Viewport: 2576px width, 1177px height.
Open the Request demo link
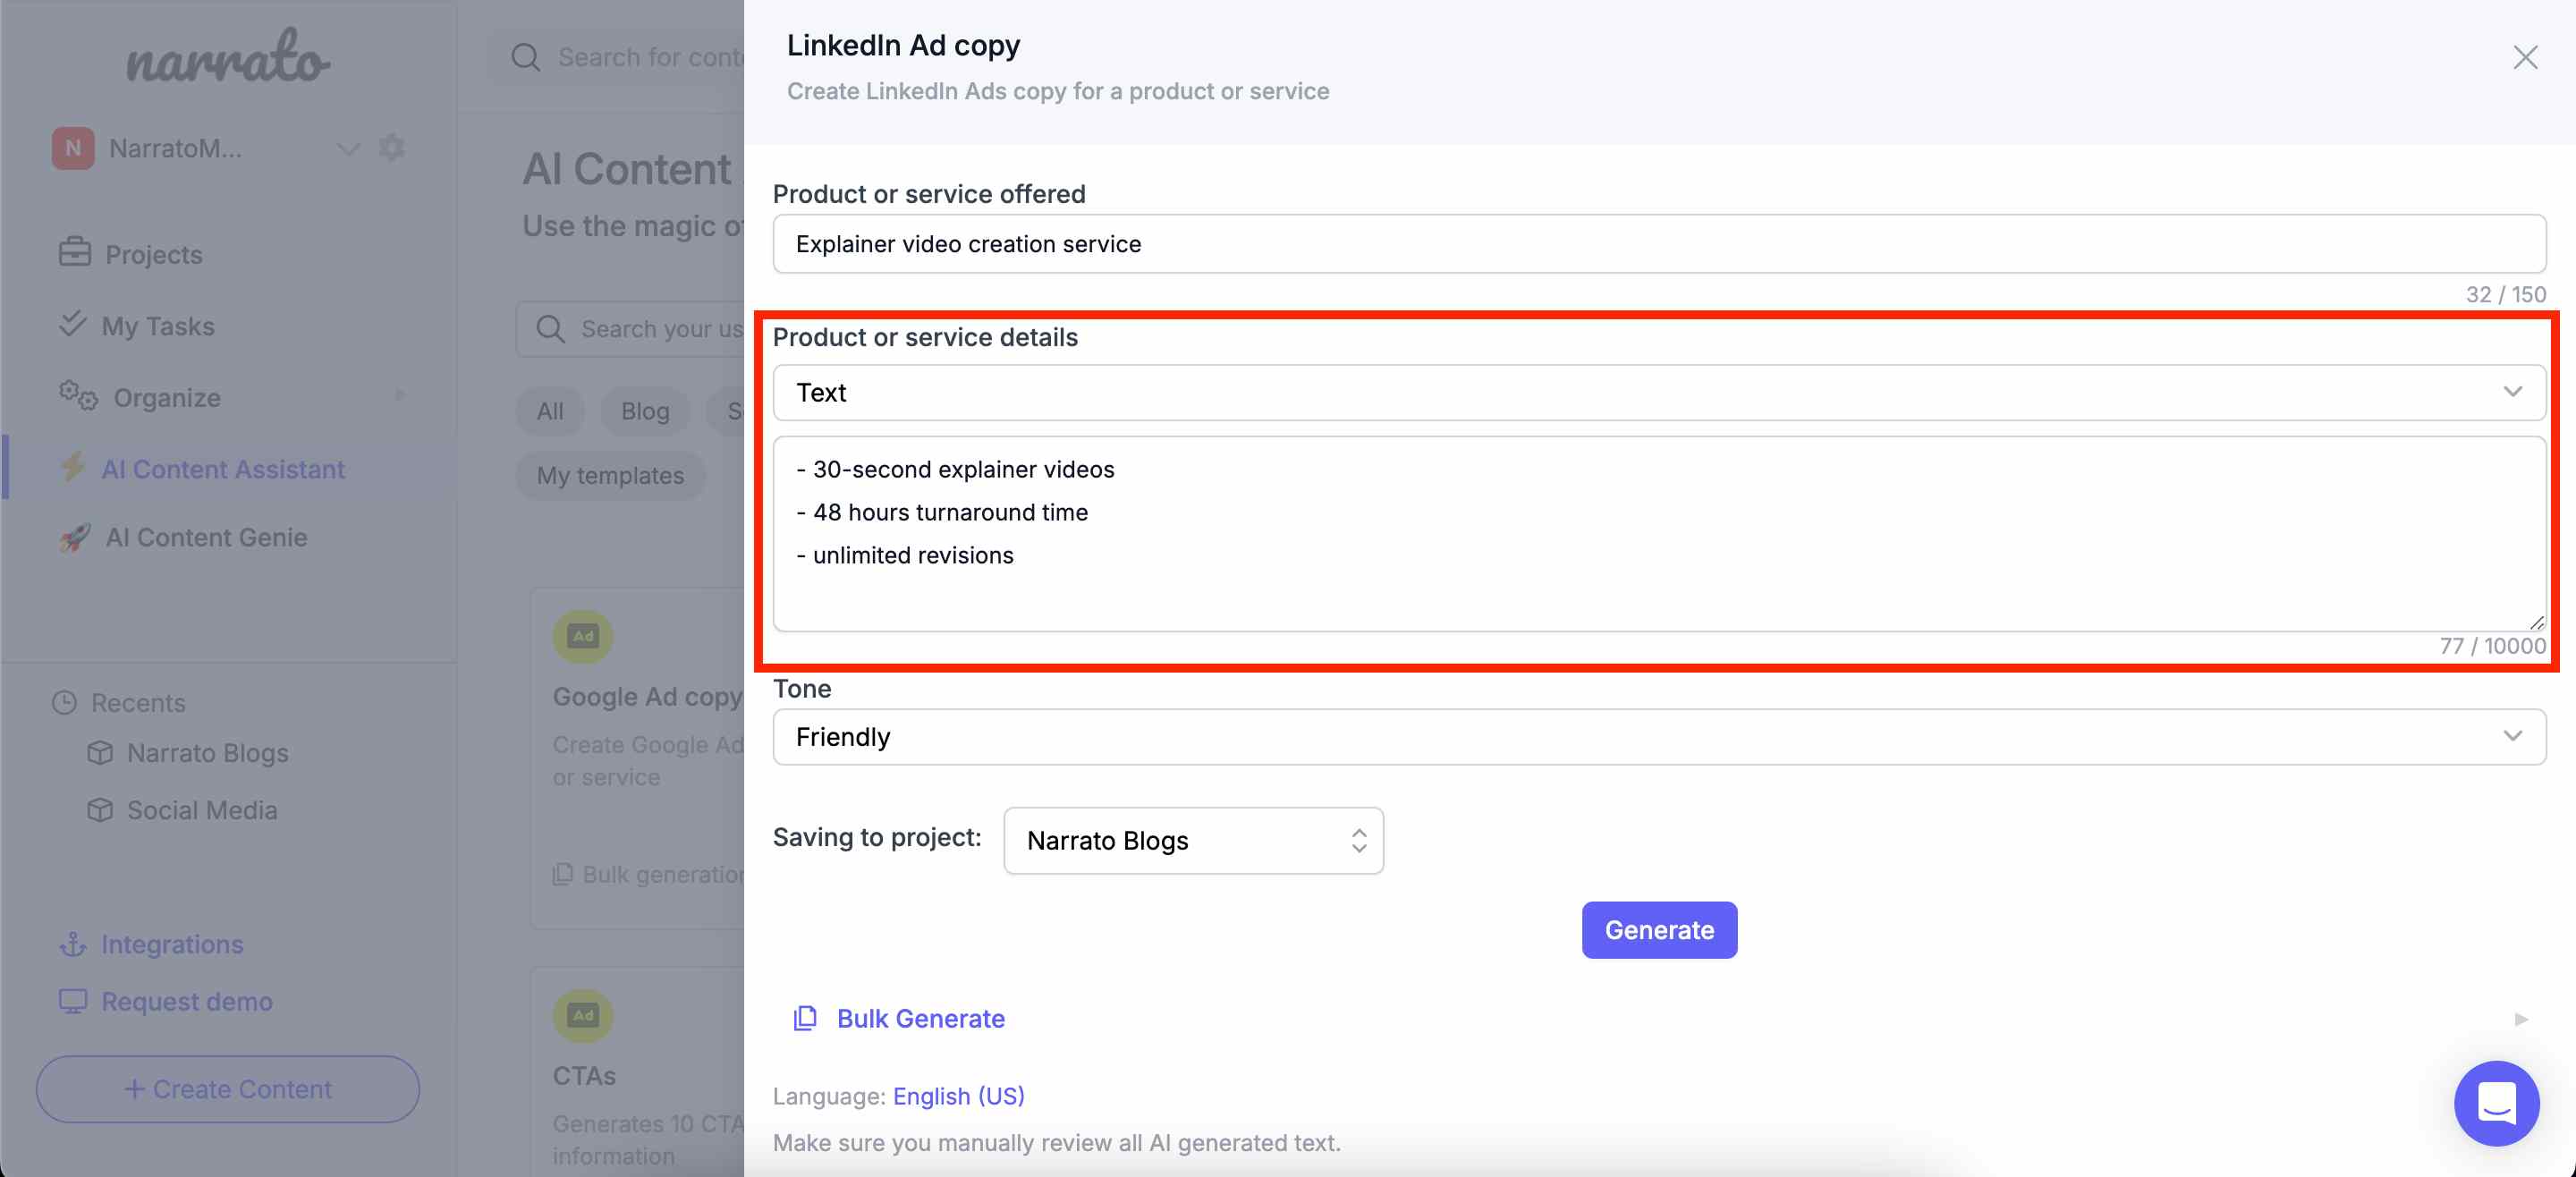[x=187, y=1001]
